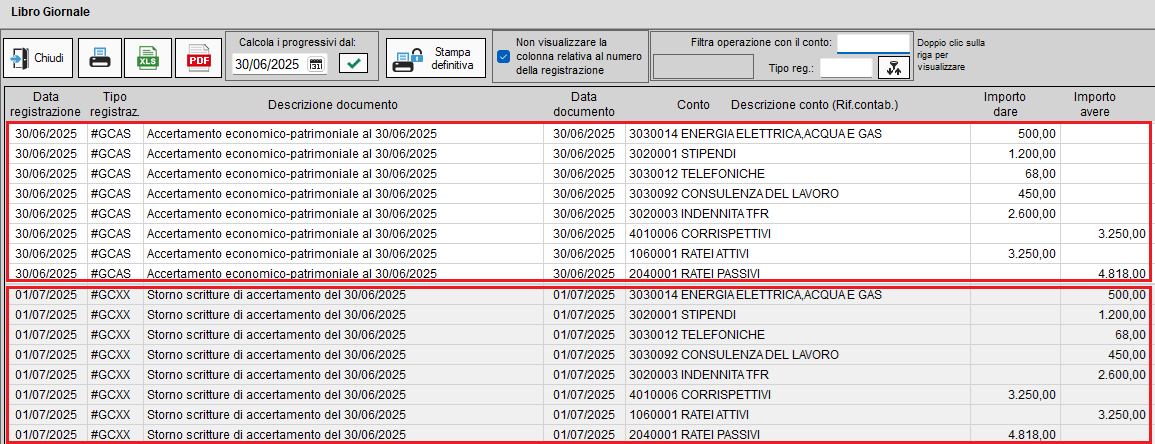Click the filter apply icon button
The height and width of the screenshot is (444, 1155).
pos(890,67)
